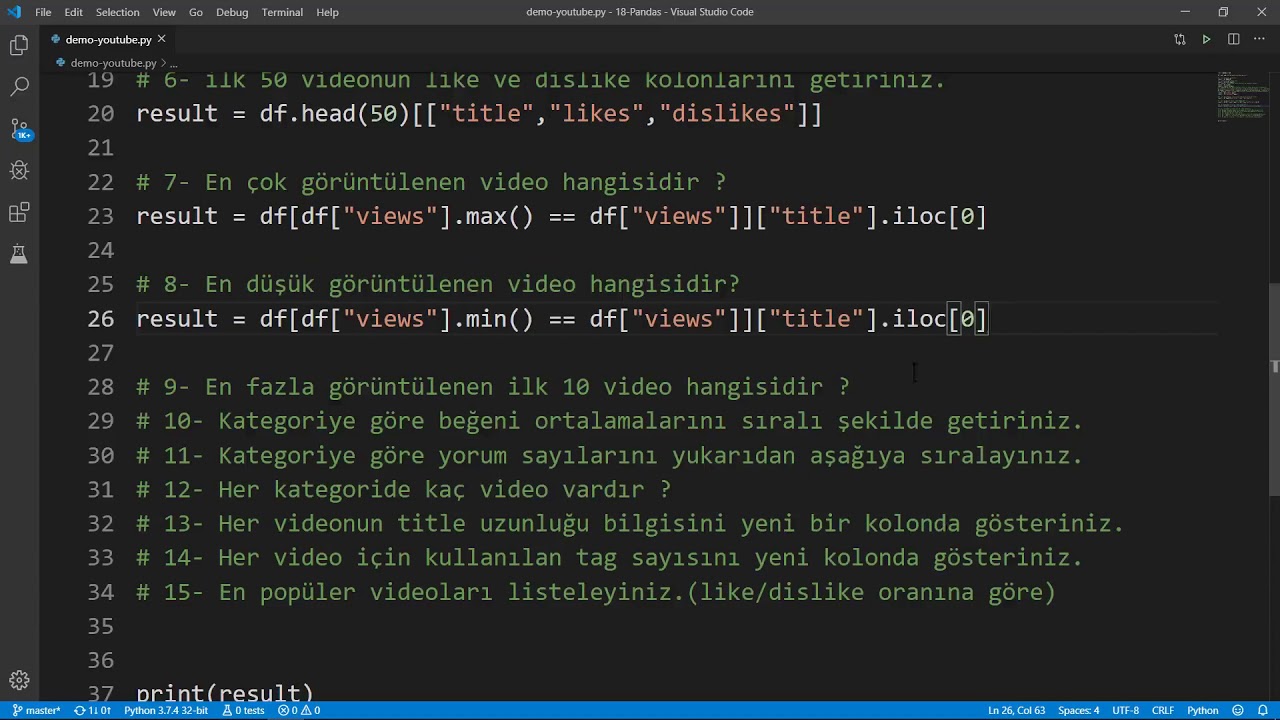Click the comment '# 15- En popüler videoları'

596,592
